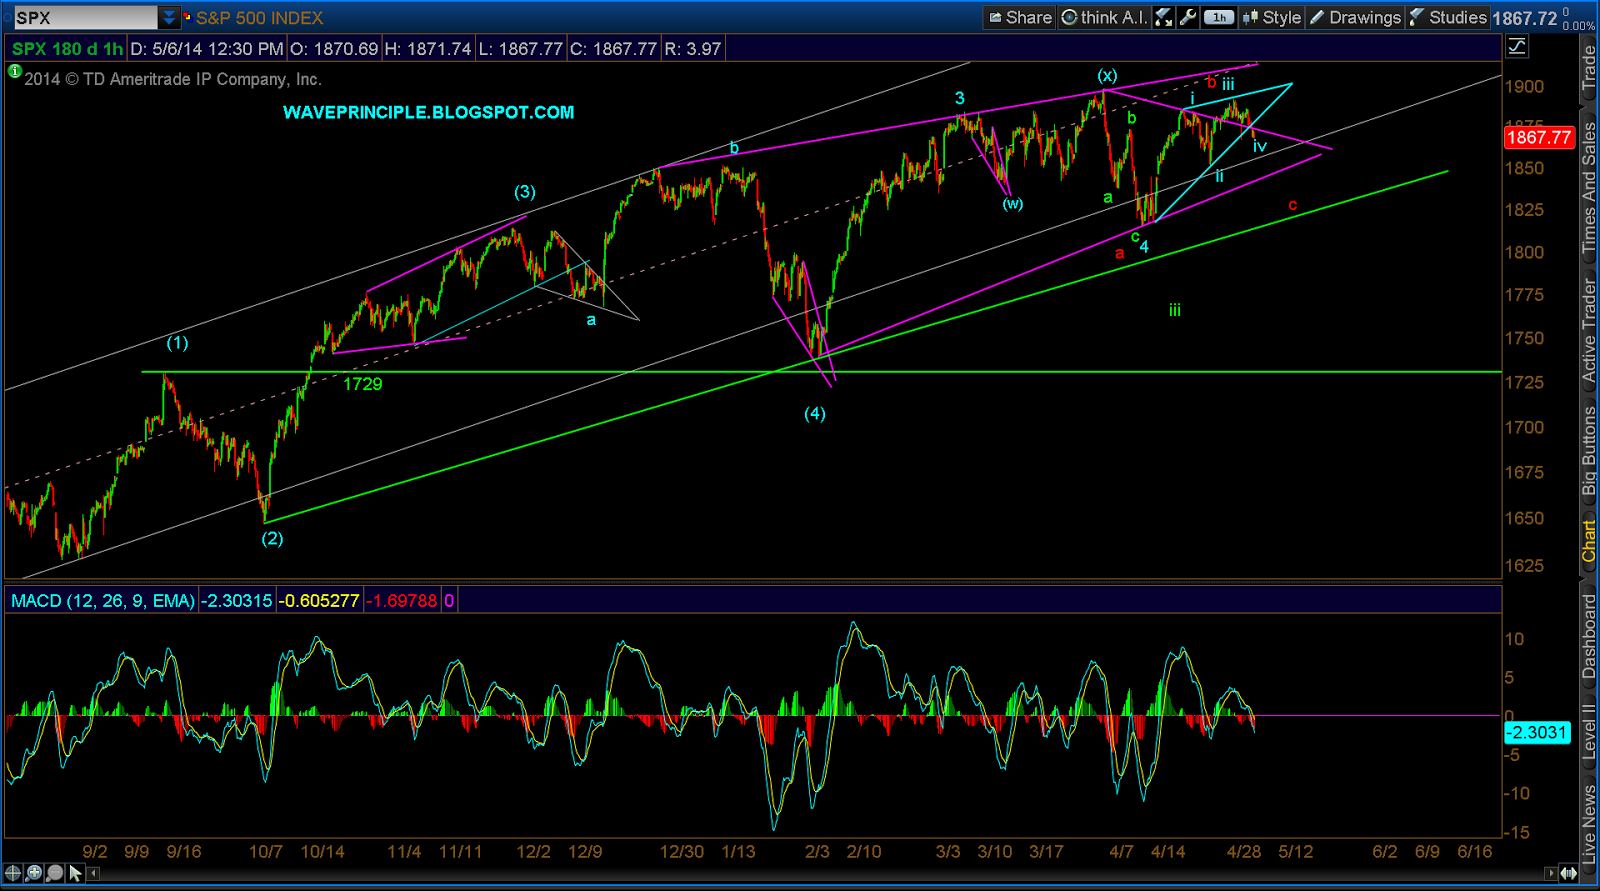Image resolution: width=1600 pixels, height=891 pixels.
Task: Open the Studies menu
Action: [1448, 17]
